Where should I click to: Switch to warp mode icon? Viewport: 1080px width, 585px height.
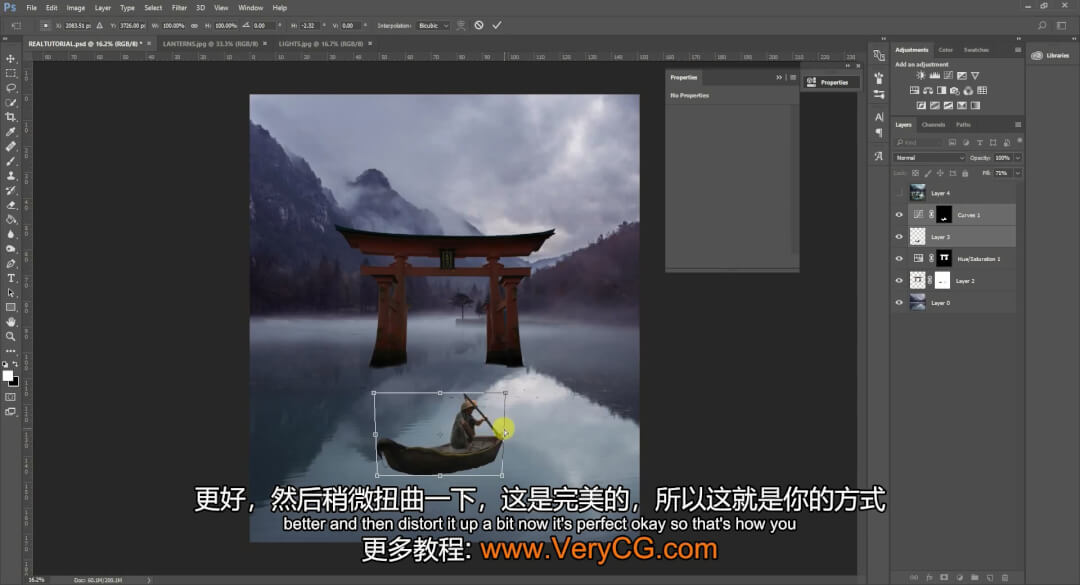tap(461, 25)
